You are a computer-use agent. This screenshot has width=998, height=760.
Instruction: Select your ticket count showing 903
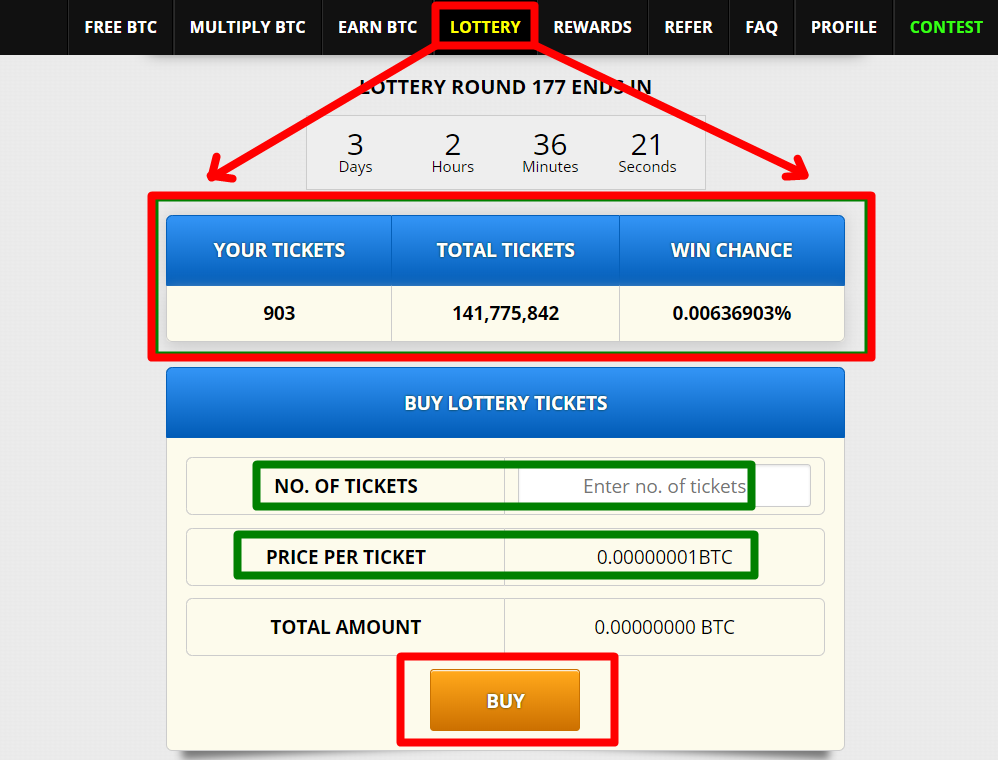(278, 313)
